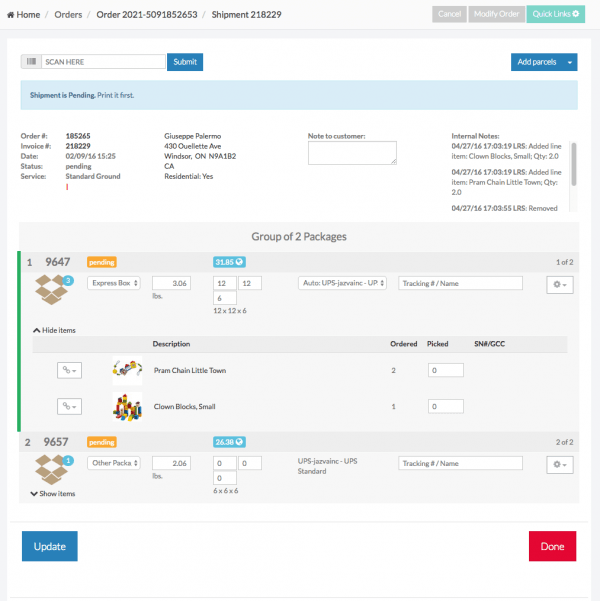Click the Shipment 218229 breadcrumb text
600x601 pixels.
click(247, 15)
